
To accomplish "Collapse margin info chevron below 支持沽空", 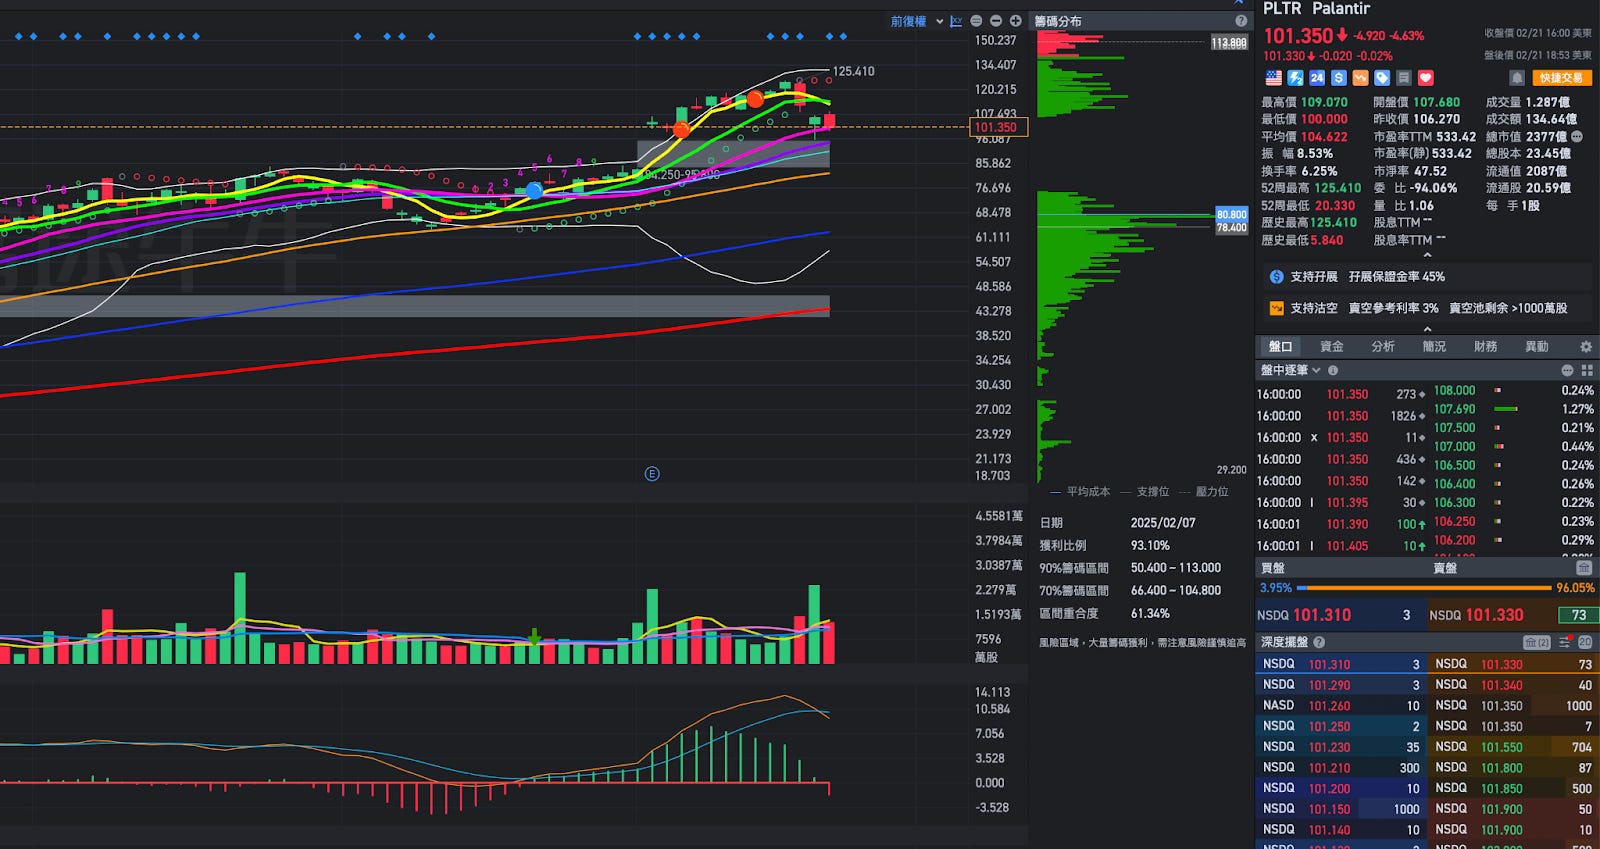I will tap(1427, 329).
